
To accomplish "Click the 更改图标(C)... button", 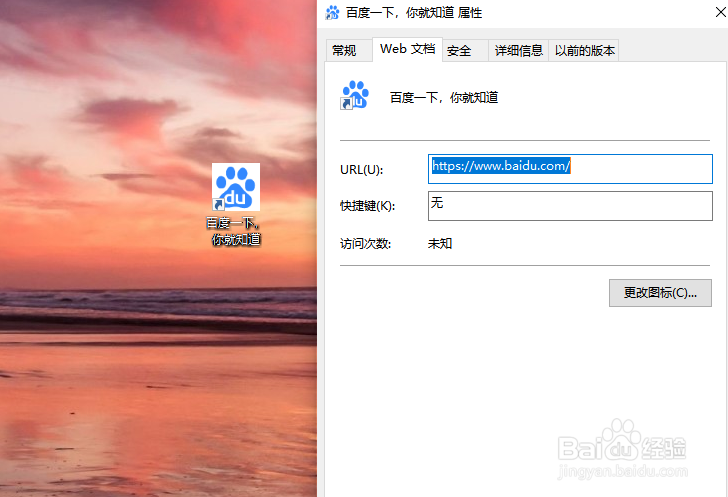I will (x=660, y=293).
